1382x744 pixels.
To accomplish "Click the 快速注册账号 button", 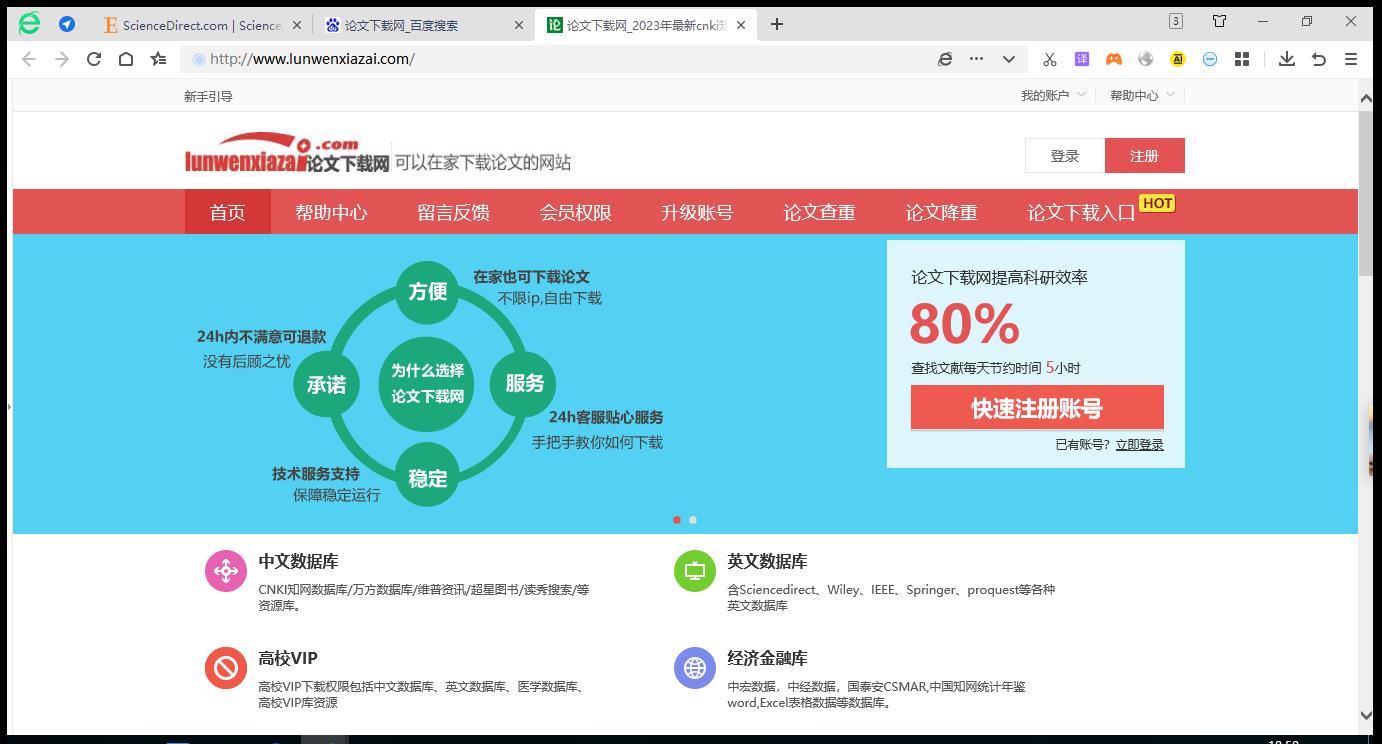I will click(1037, 407).
